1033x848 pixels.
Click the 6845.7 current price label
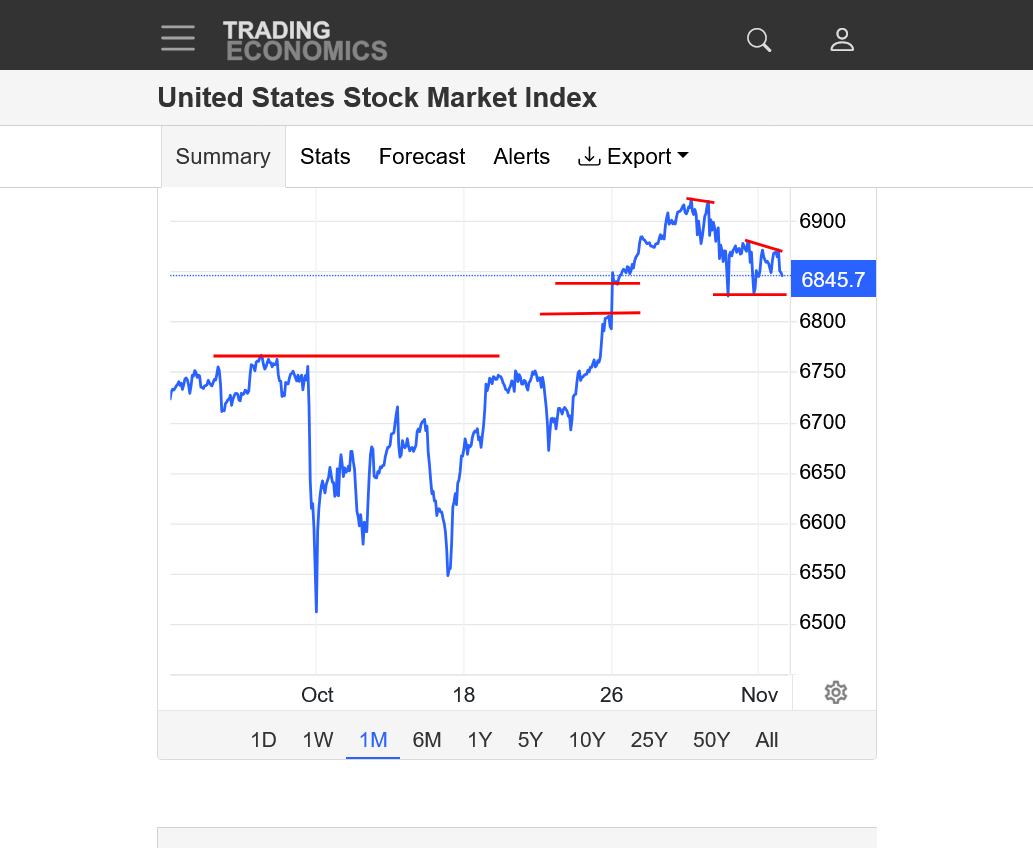833,280
